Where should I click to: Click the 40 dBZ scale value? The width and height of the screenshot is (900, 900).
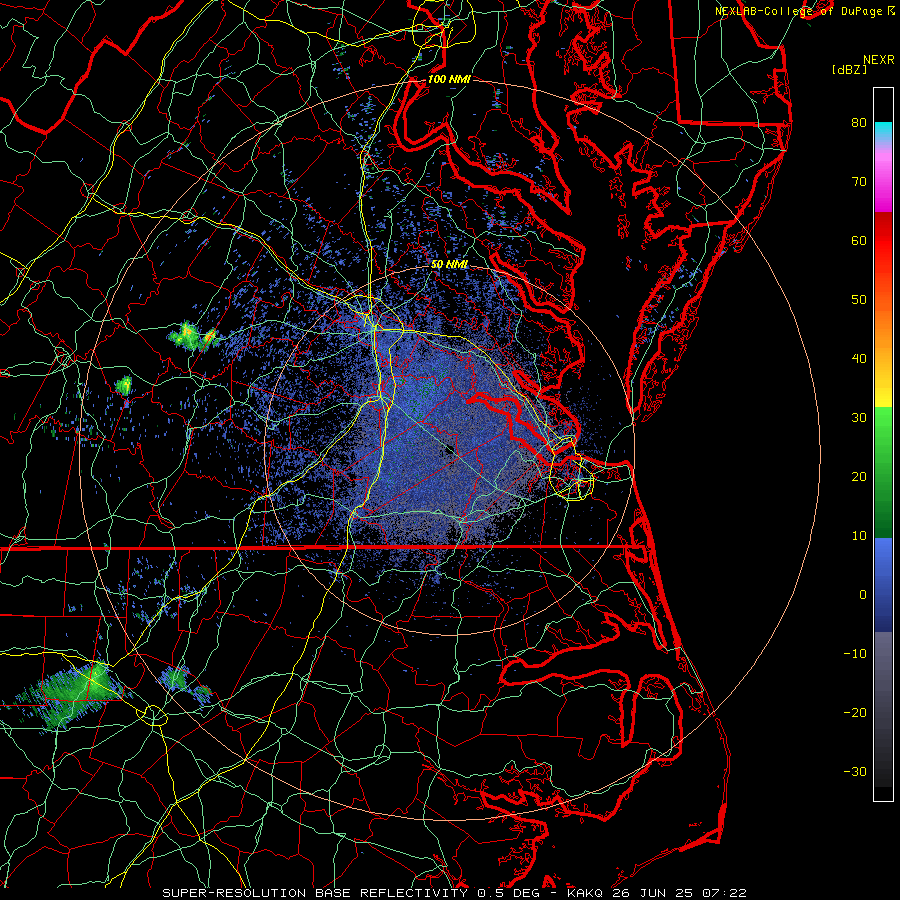(859, 359)
